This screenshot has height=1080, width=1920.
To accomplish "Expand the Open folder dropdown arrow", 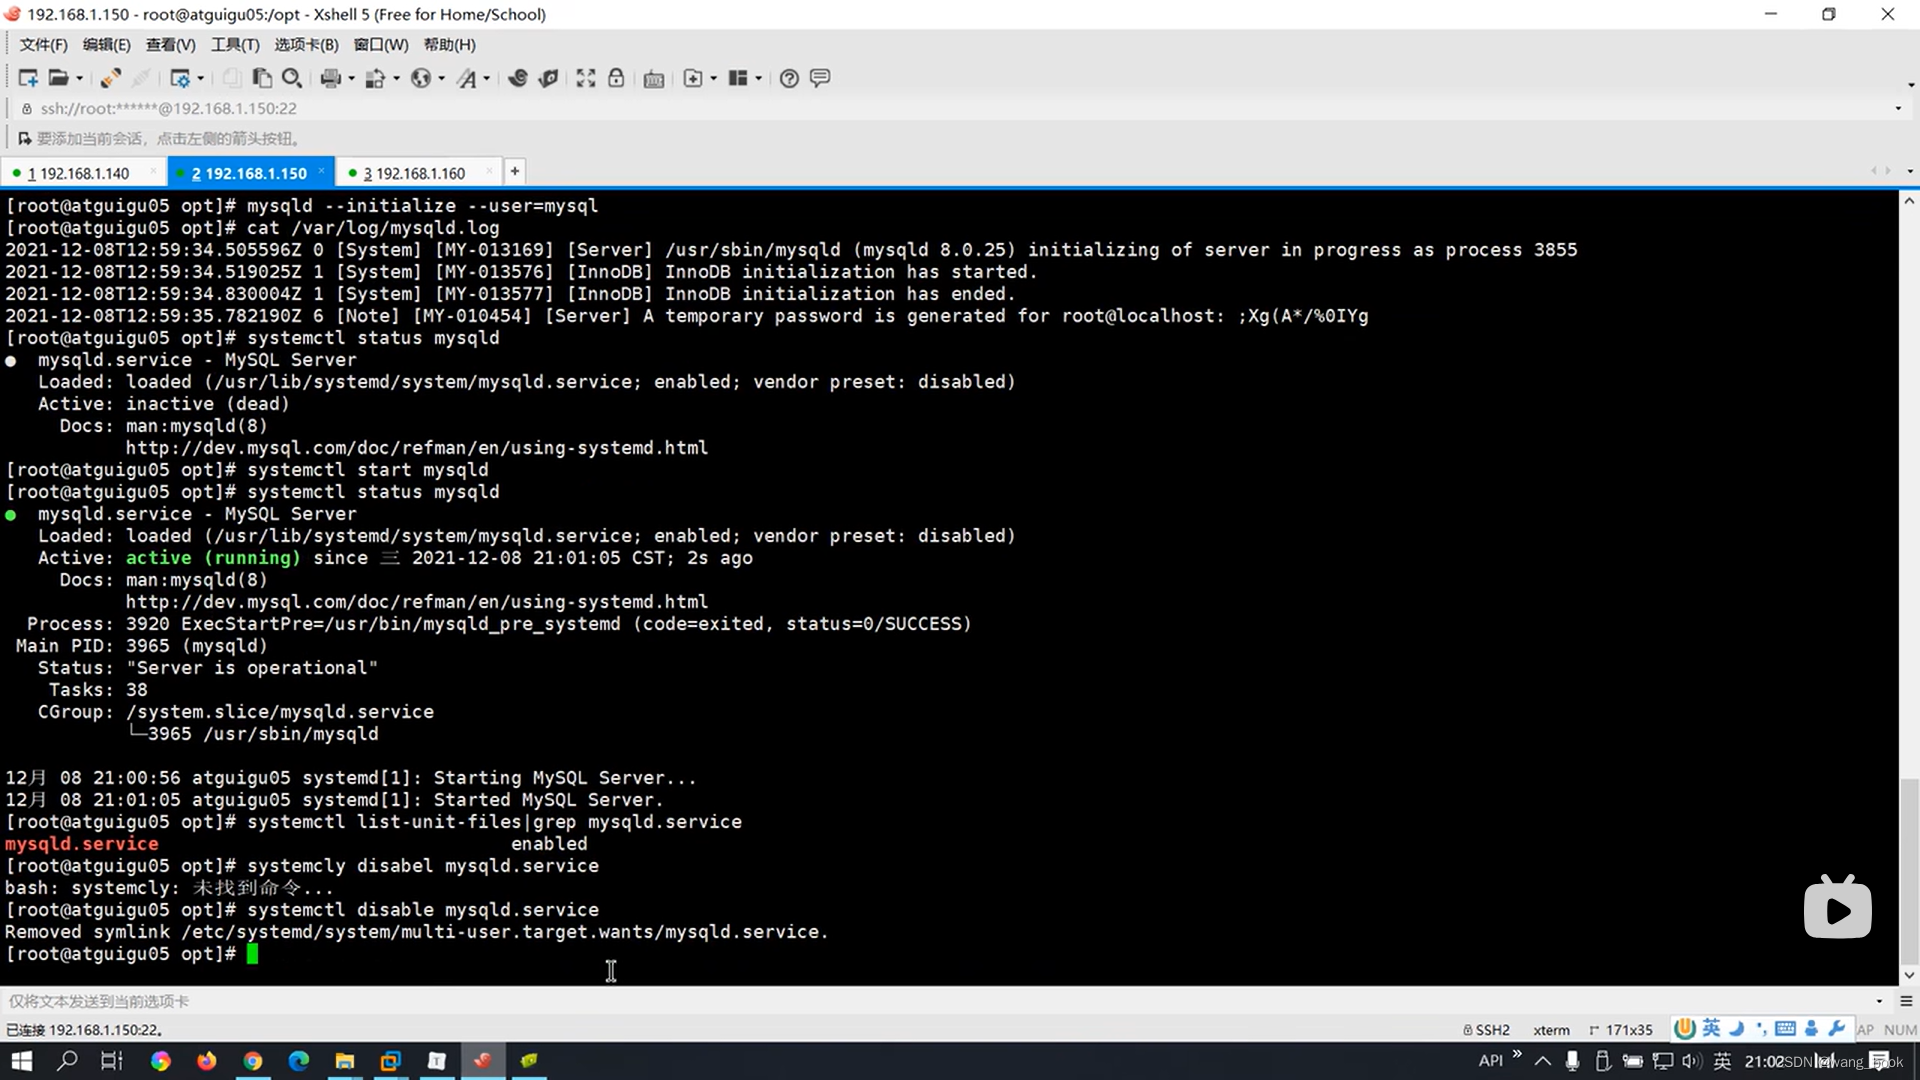I will tap(80, 78).
